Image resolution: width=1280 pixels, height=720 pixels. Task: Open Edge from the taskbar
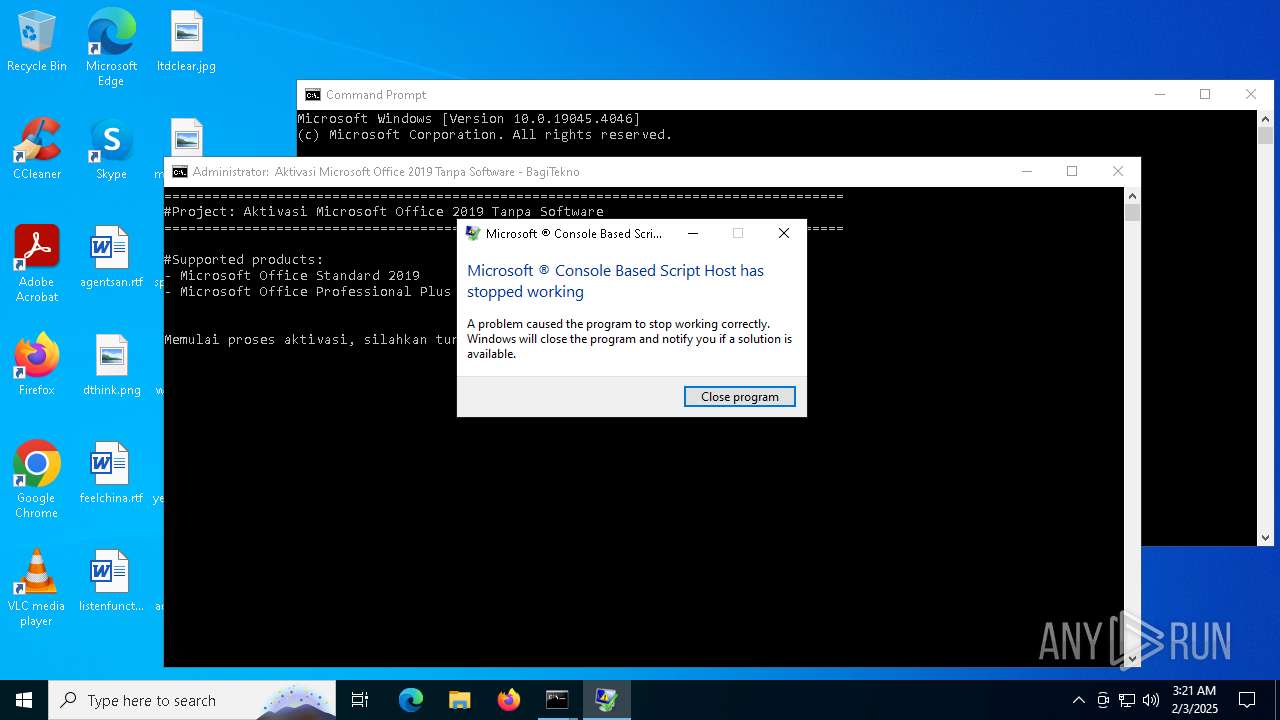click(x=411, y=700)
